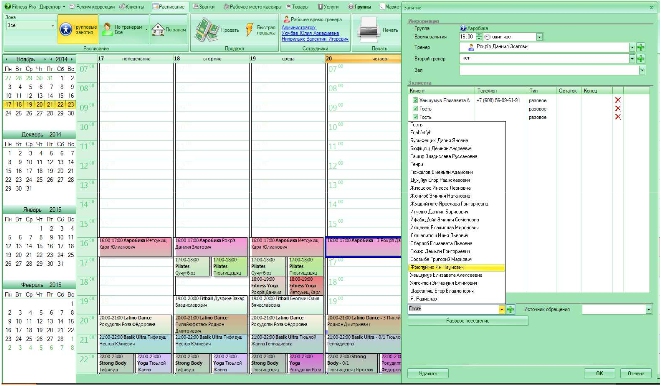
Task: Toggle the second guest row checkbox
Action: point(415,109)
